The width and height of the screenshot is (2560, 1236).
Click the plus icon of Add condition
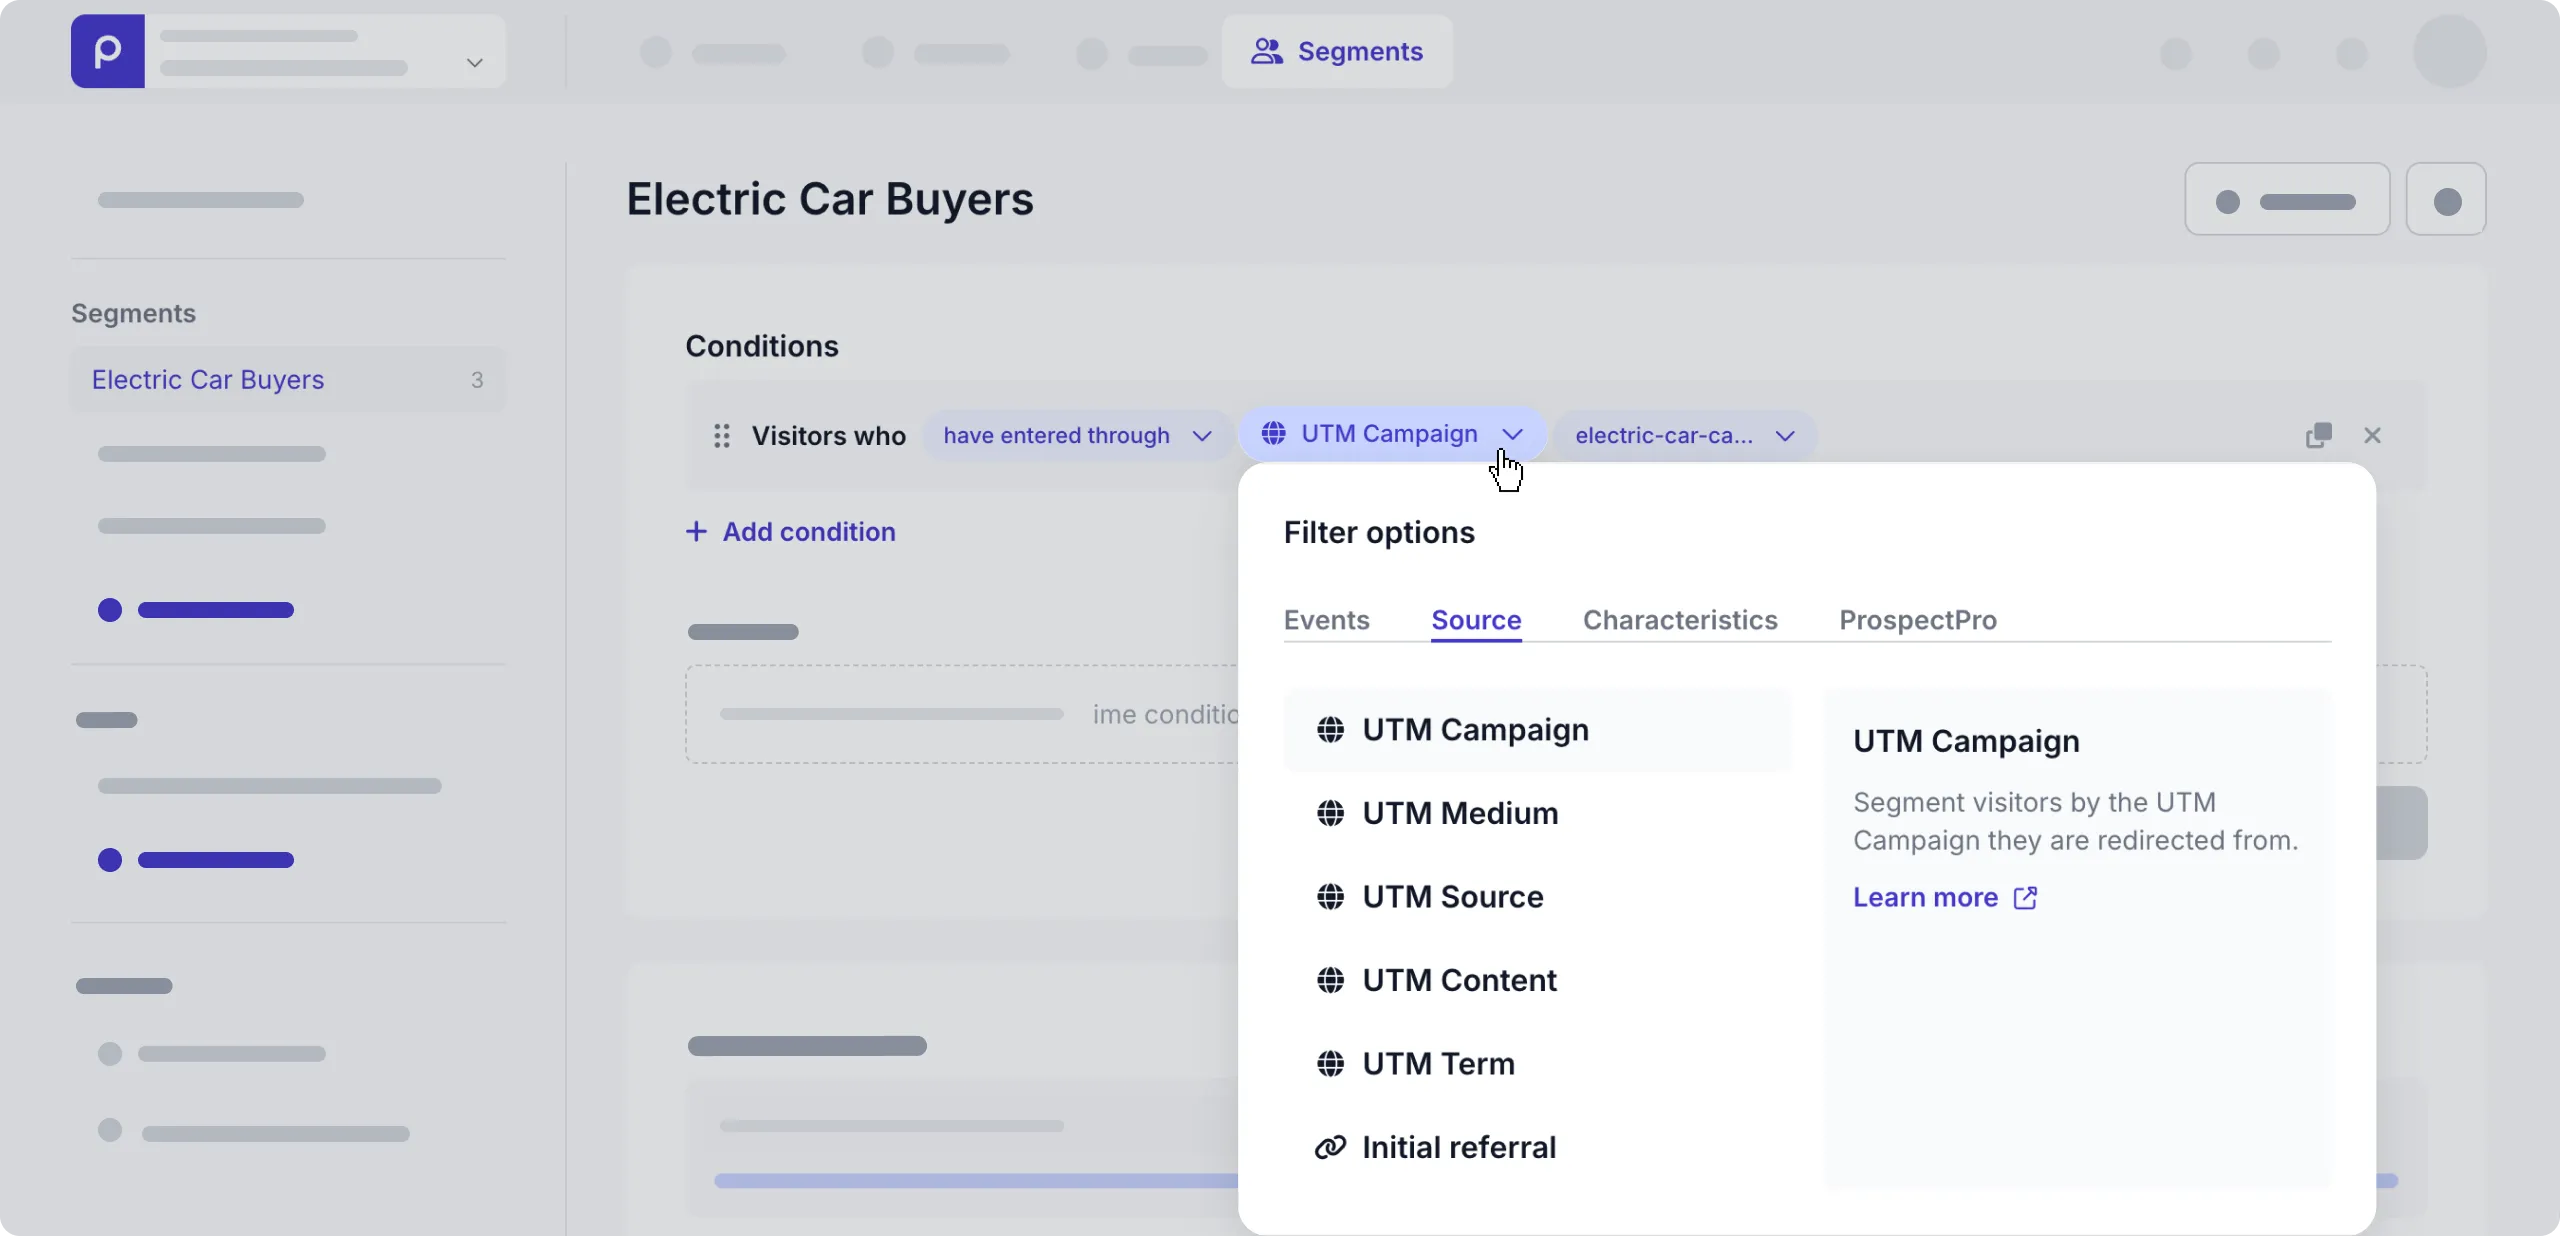696,532
